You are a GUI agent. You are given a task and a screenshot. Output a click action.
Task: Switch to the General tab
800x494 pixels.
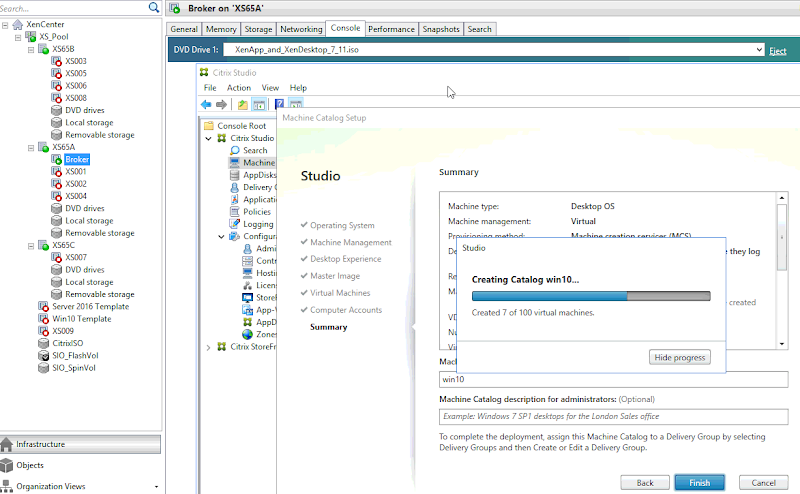tap(184, 29)
